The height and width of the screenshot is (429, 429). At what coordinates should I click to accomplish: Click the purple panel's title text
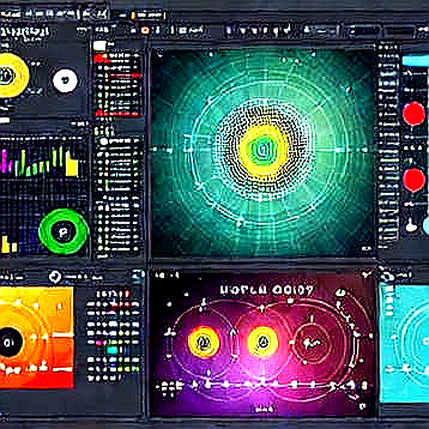point(267,290)
